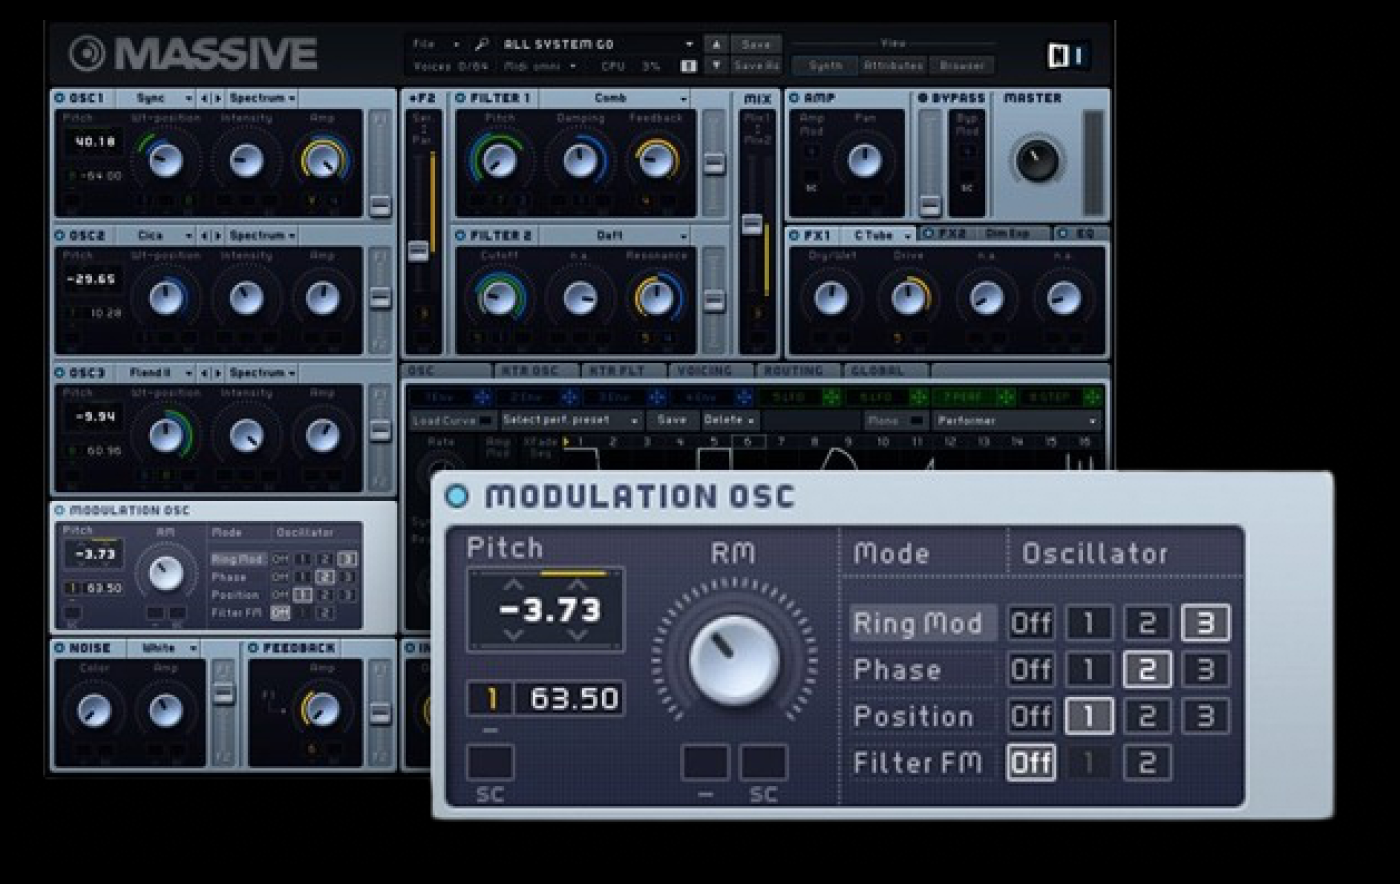Open FX1 C Tube effect dropdown

pos(877,236)
